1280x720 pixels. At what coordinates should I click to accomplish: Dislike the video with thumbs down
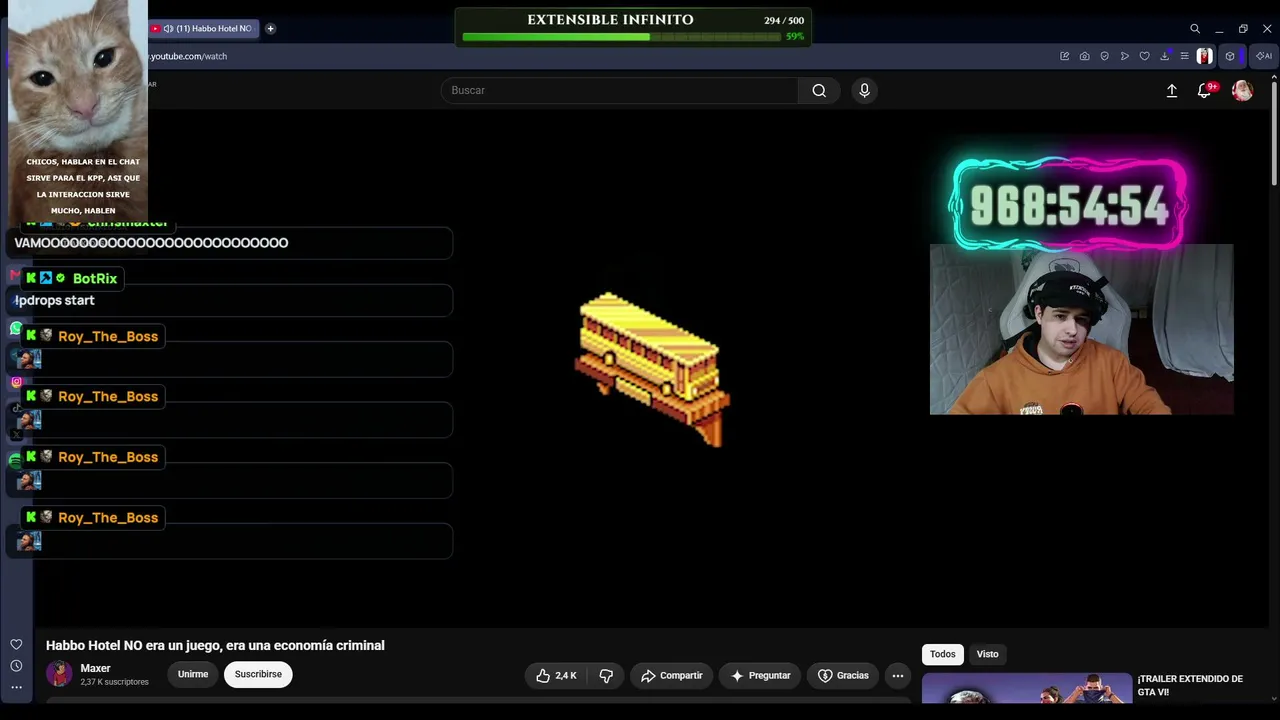[606, 676]
